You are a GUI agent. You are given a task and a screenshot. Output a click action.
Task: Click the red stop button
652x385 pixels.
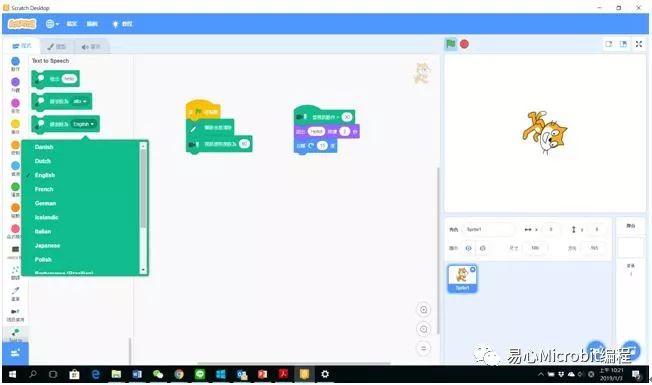tap(464, 44)
